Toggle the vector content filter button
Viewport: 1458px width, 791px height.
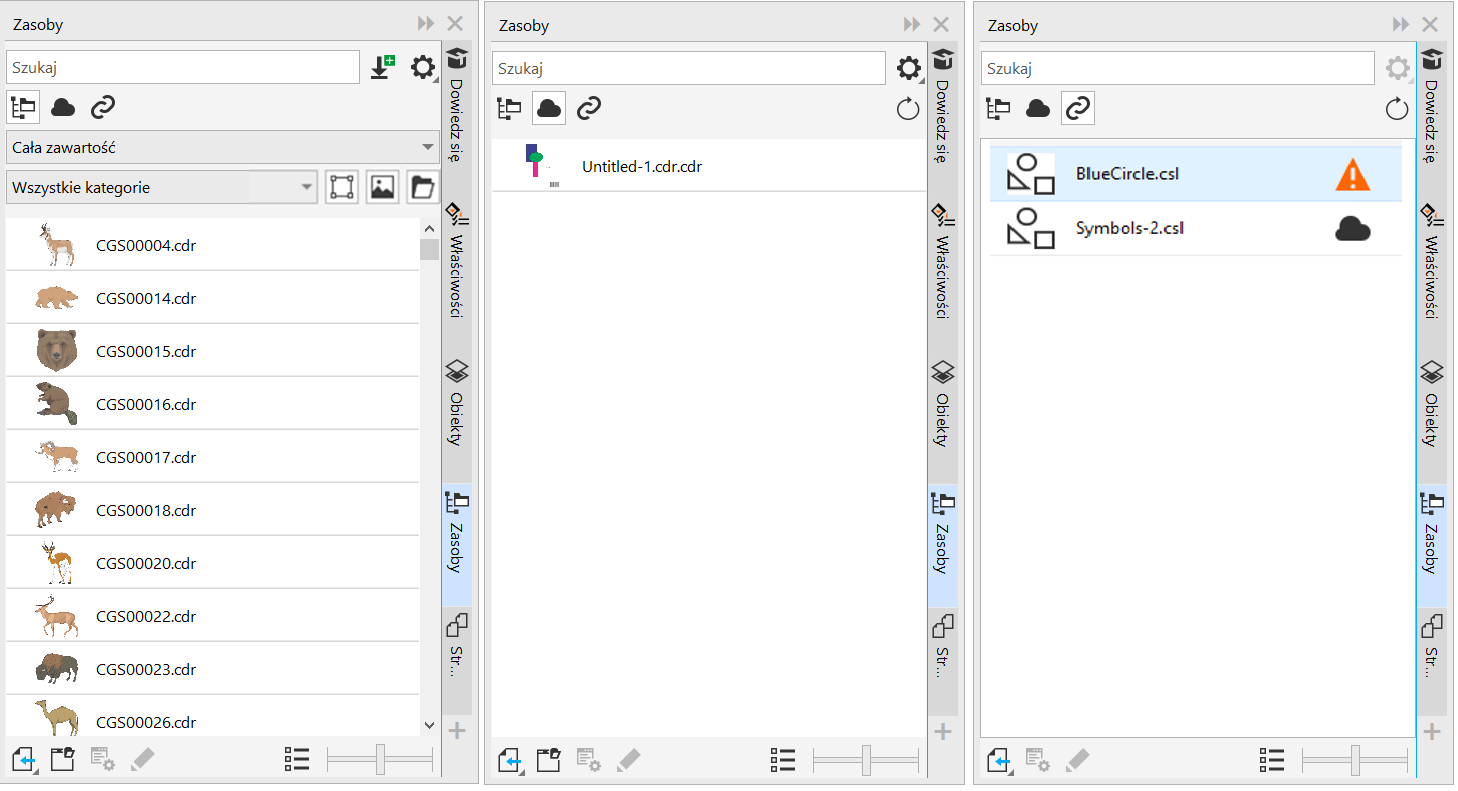(342, 187)
